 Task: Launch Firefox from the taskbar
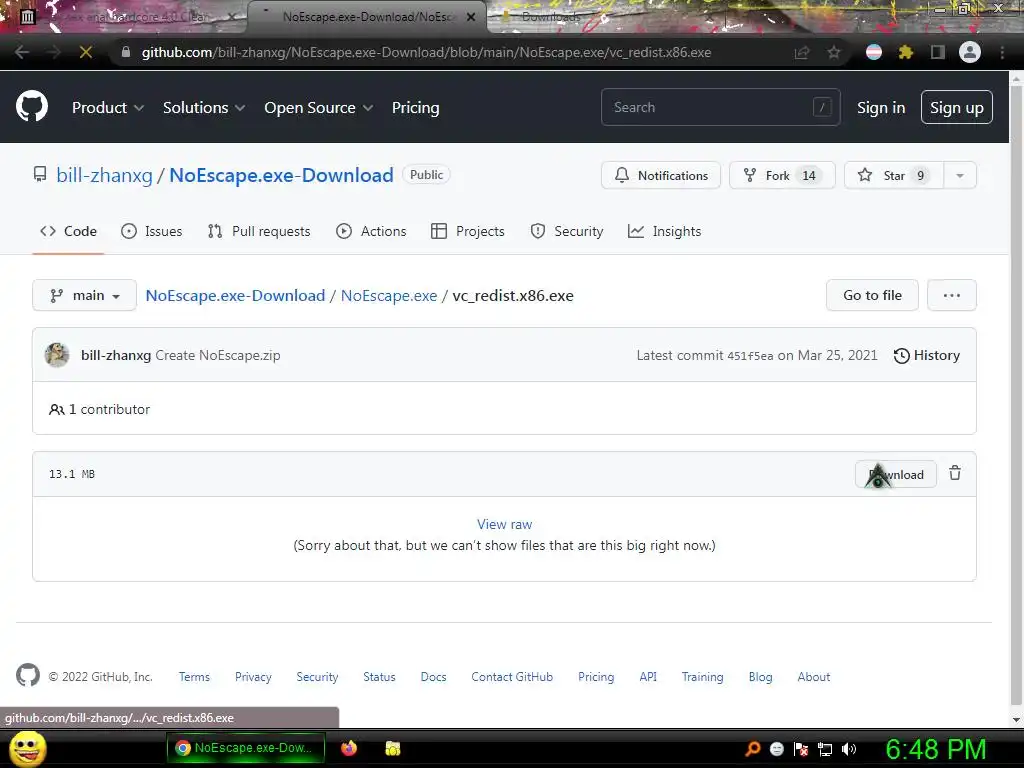(349, 748)
